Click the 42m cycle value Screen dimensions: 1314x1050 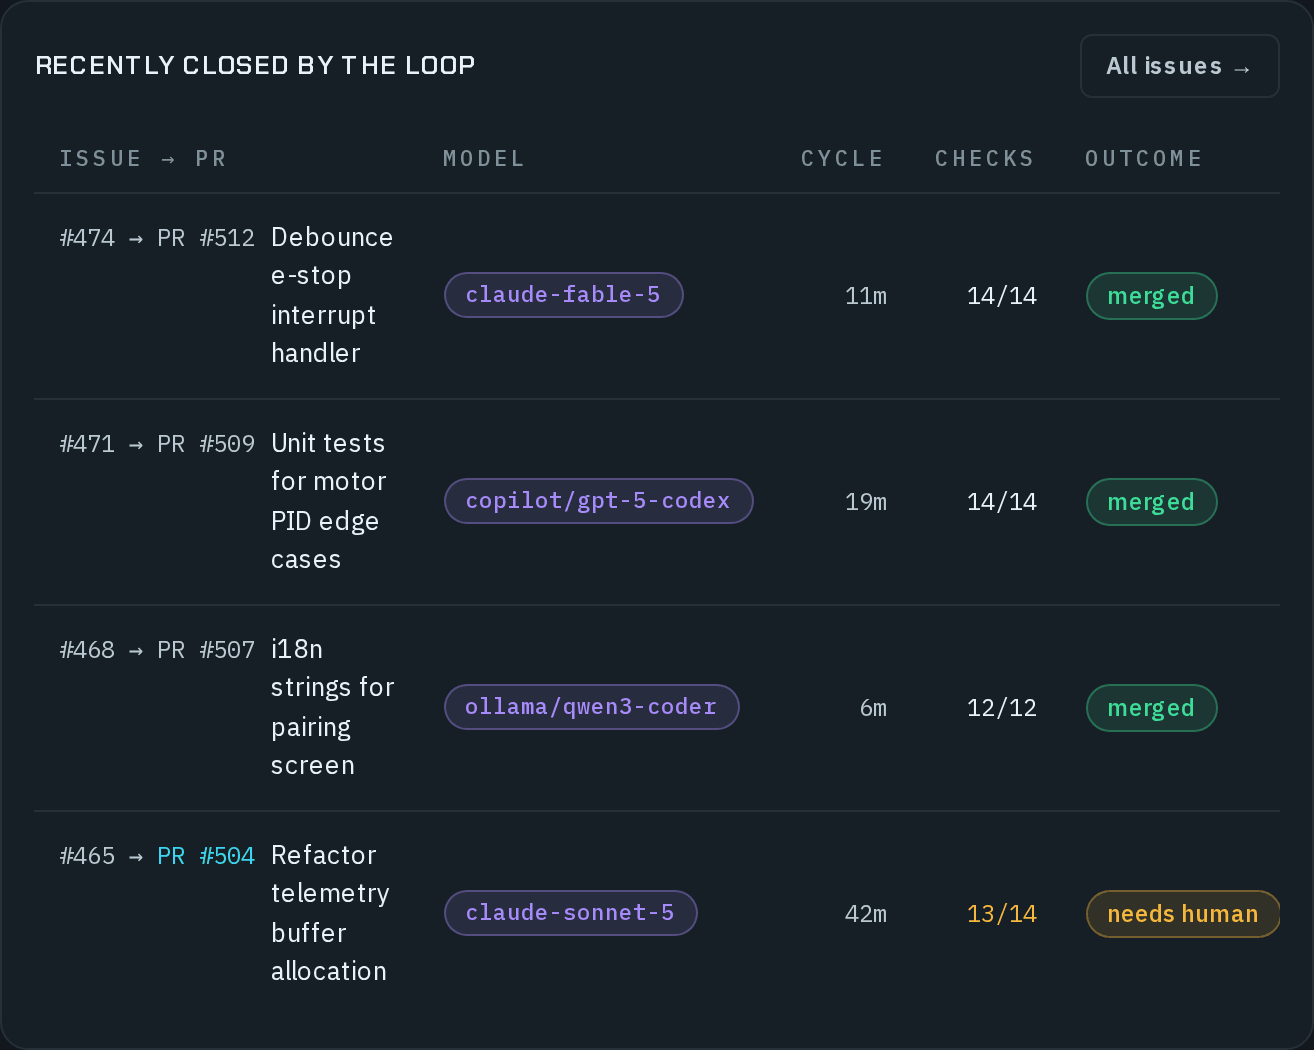866,914
